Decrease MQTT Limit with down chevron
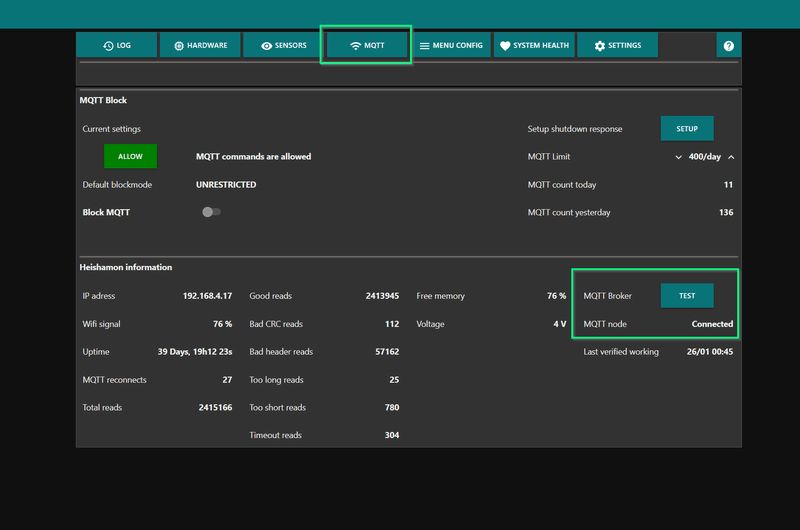 678,157
